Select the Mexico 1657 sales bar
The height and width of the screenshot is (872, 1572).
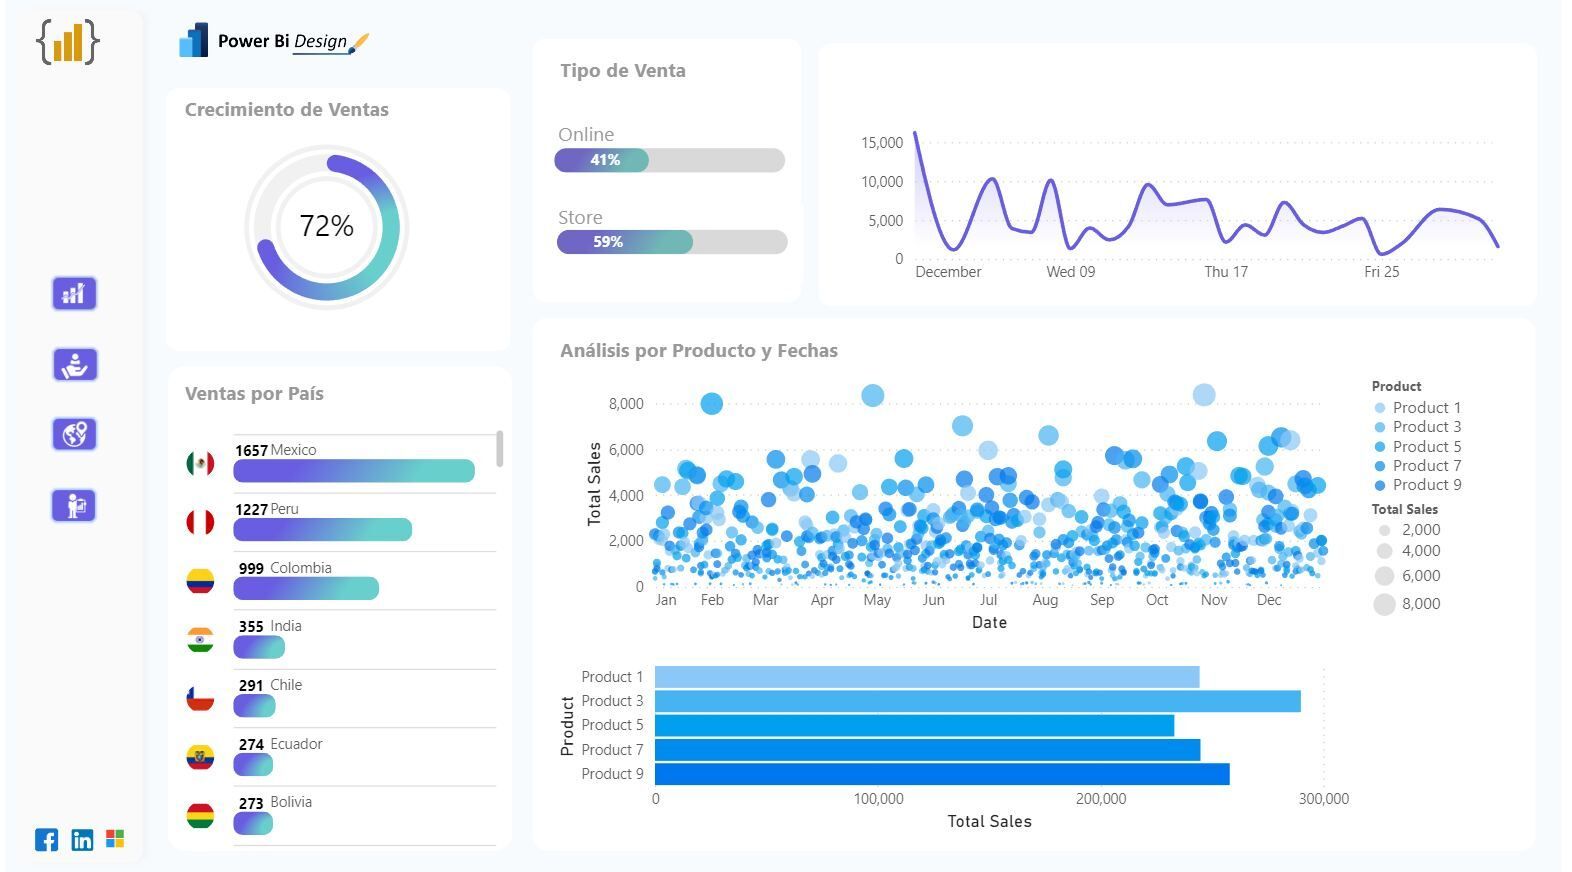(x=354, y=471)
